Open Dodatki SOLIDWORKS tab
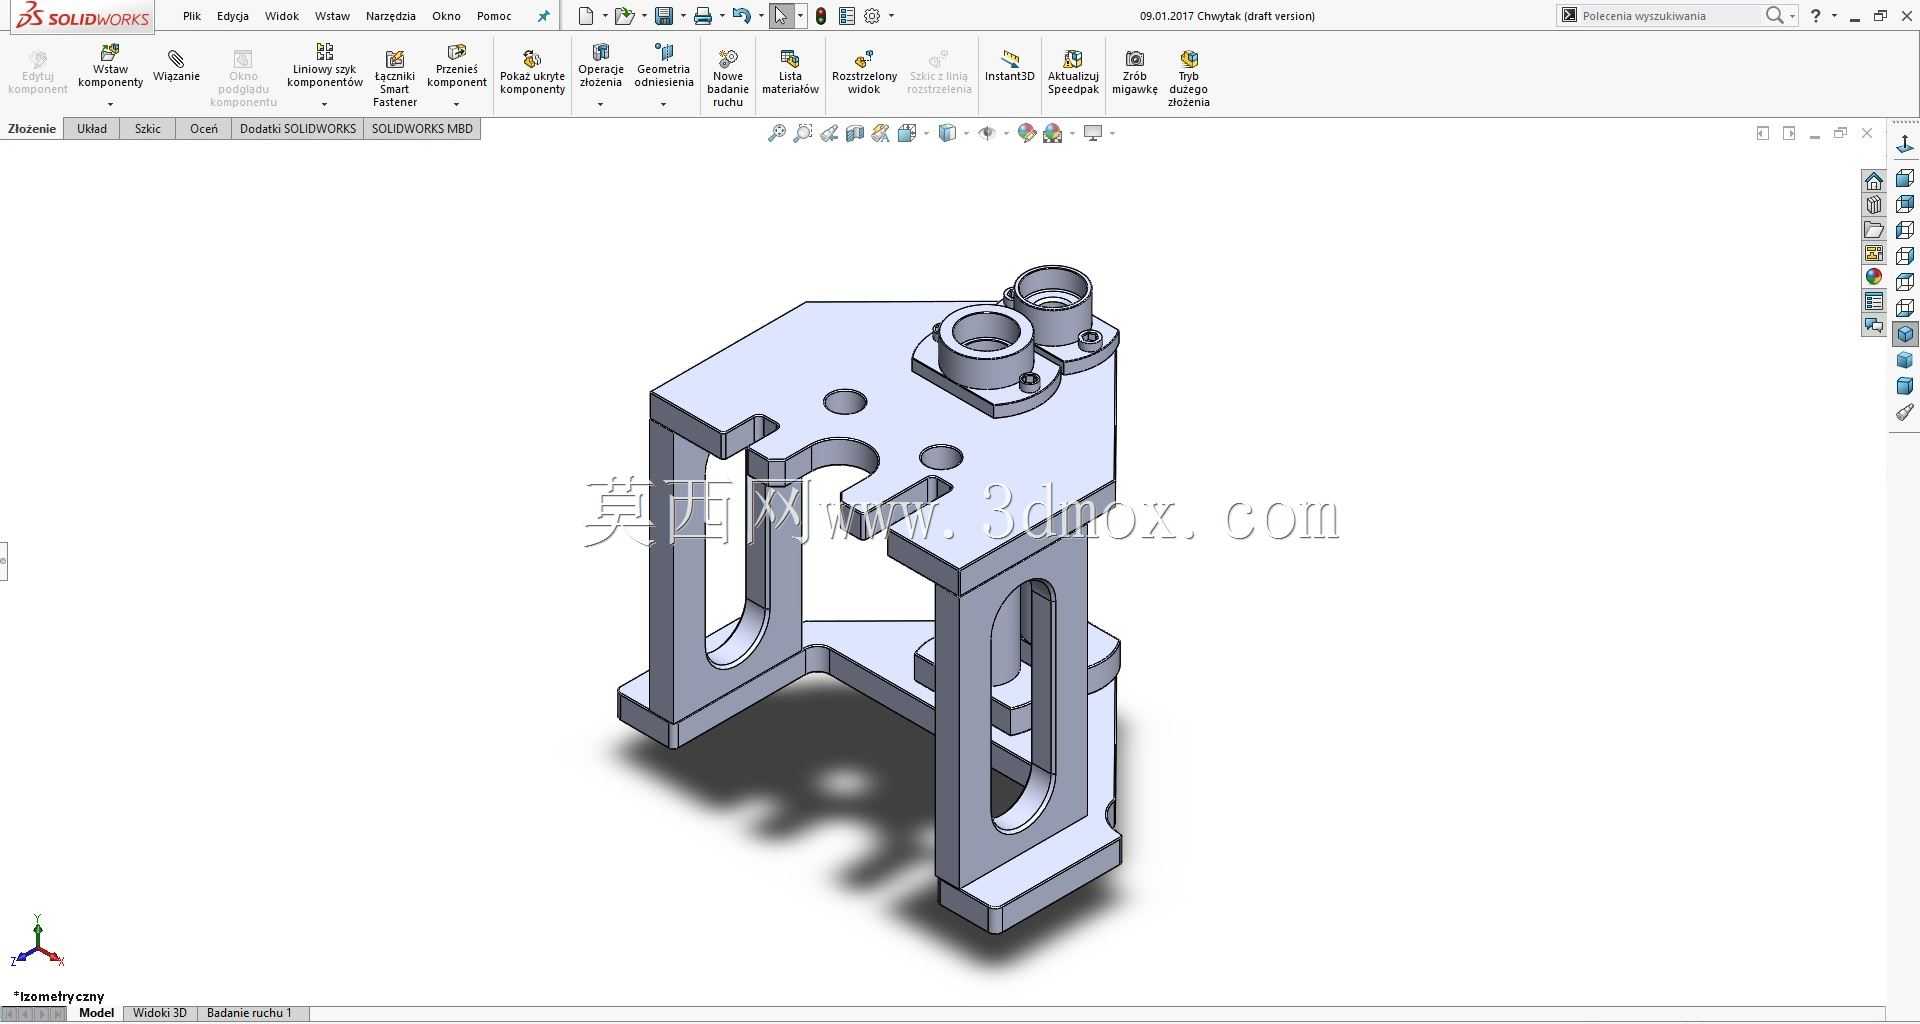 [298, 128]
